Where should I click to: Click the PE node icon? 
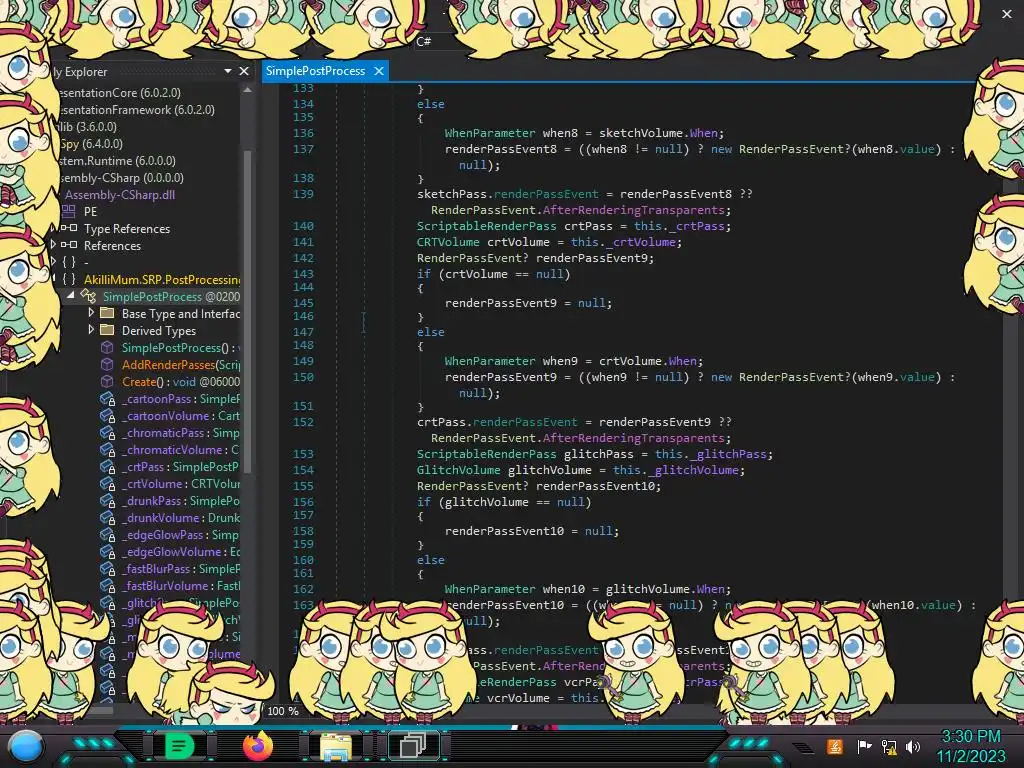pos(69,212)
